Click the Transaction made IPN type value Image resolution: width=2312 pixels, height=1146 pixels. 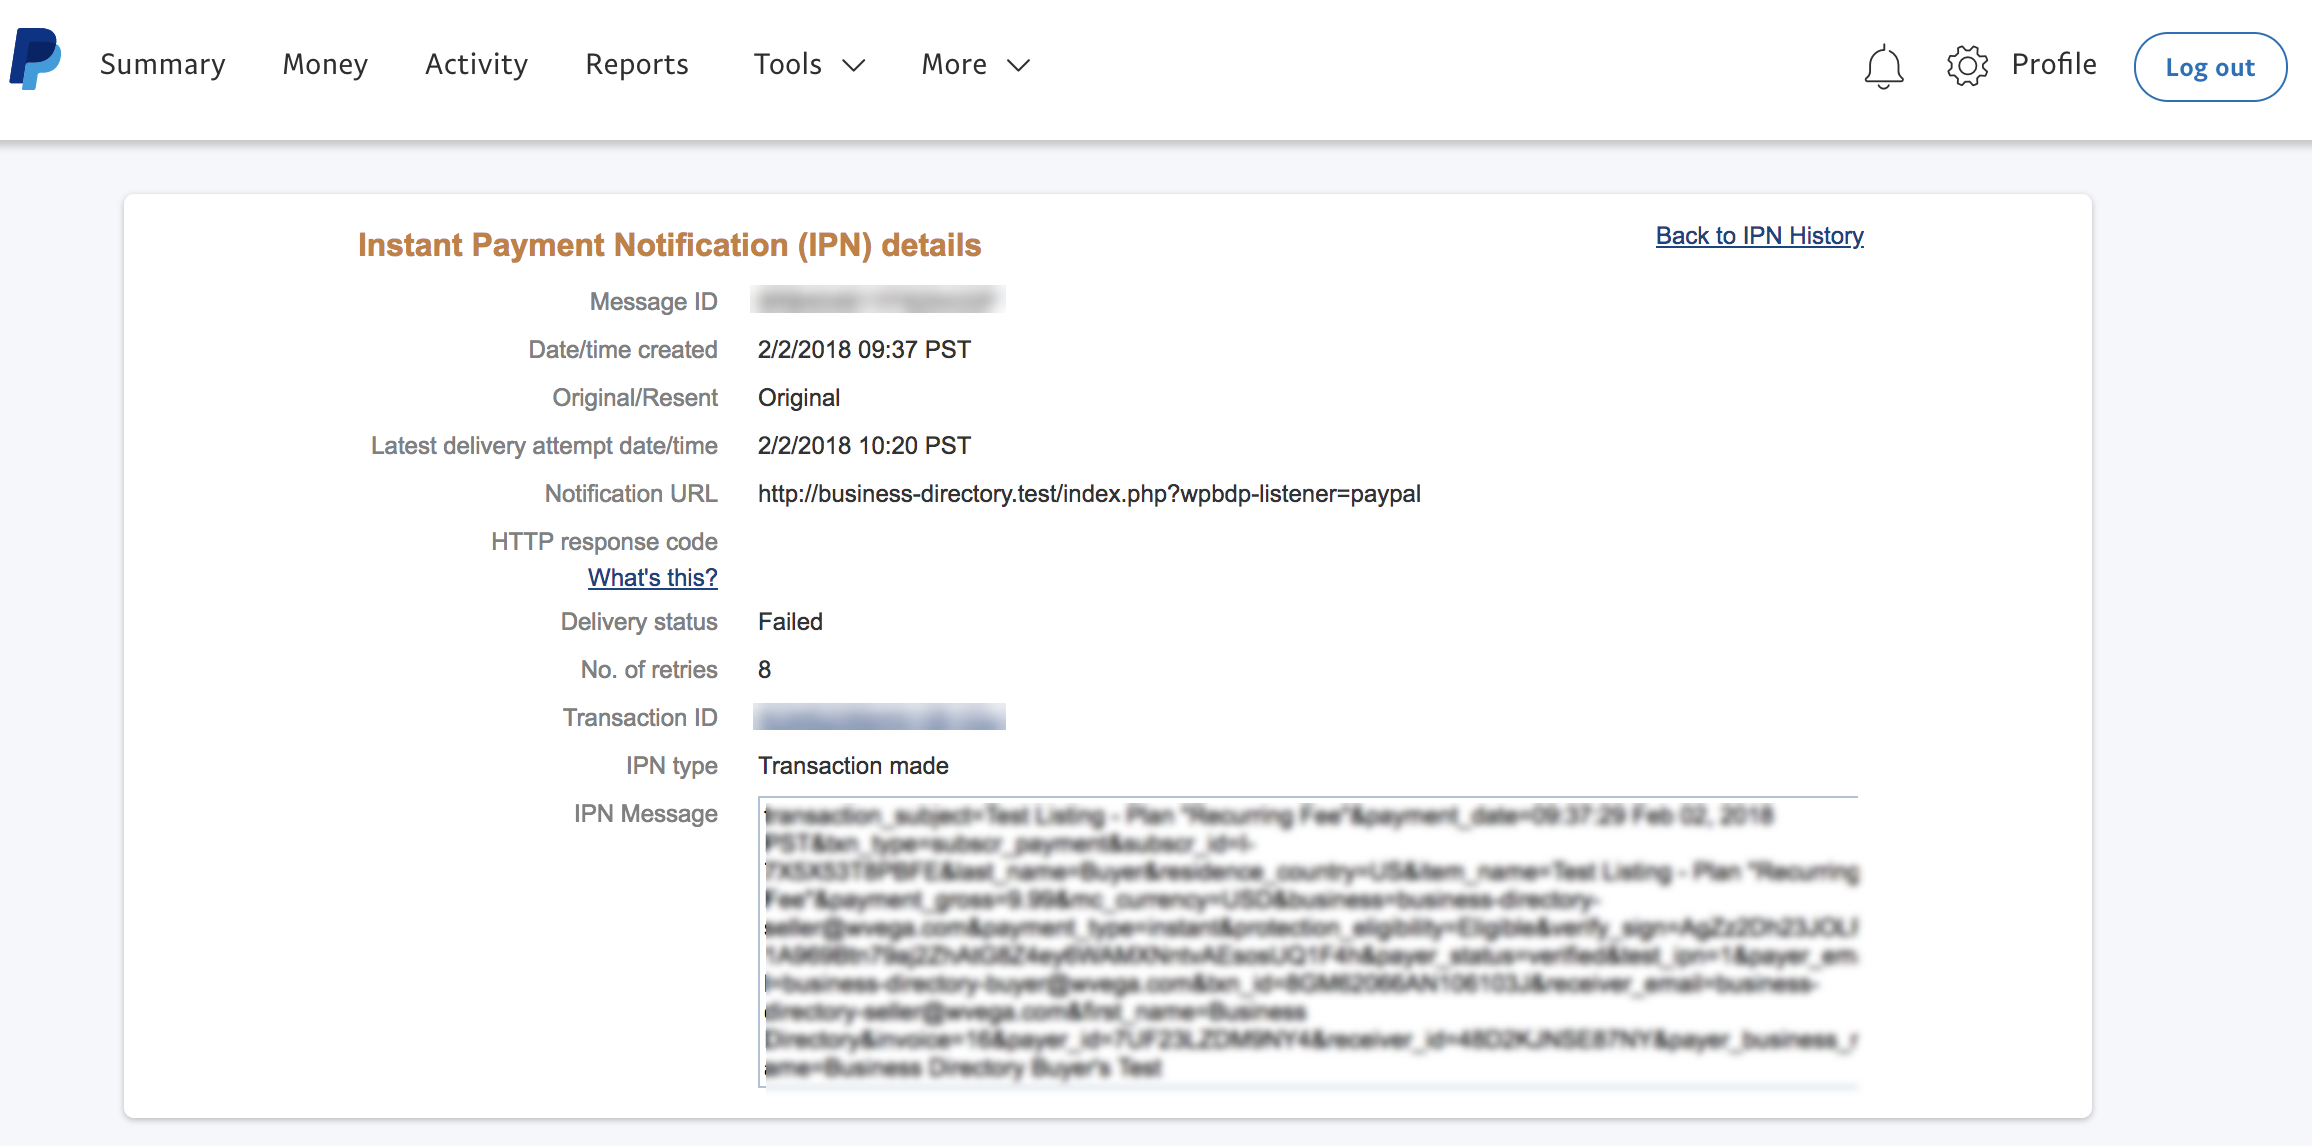[853, 766]
